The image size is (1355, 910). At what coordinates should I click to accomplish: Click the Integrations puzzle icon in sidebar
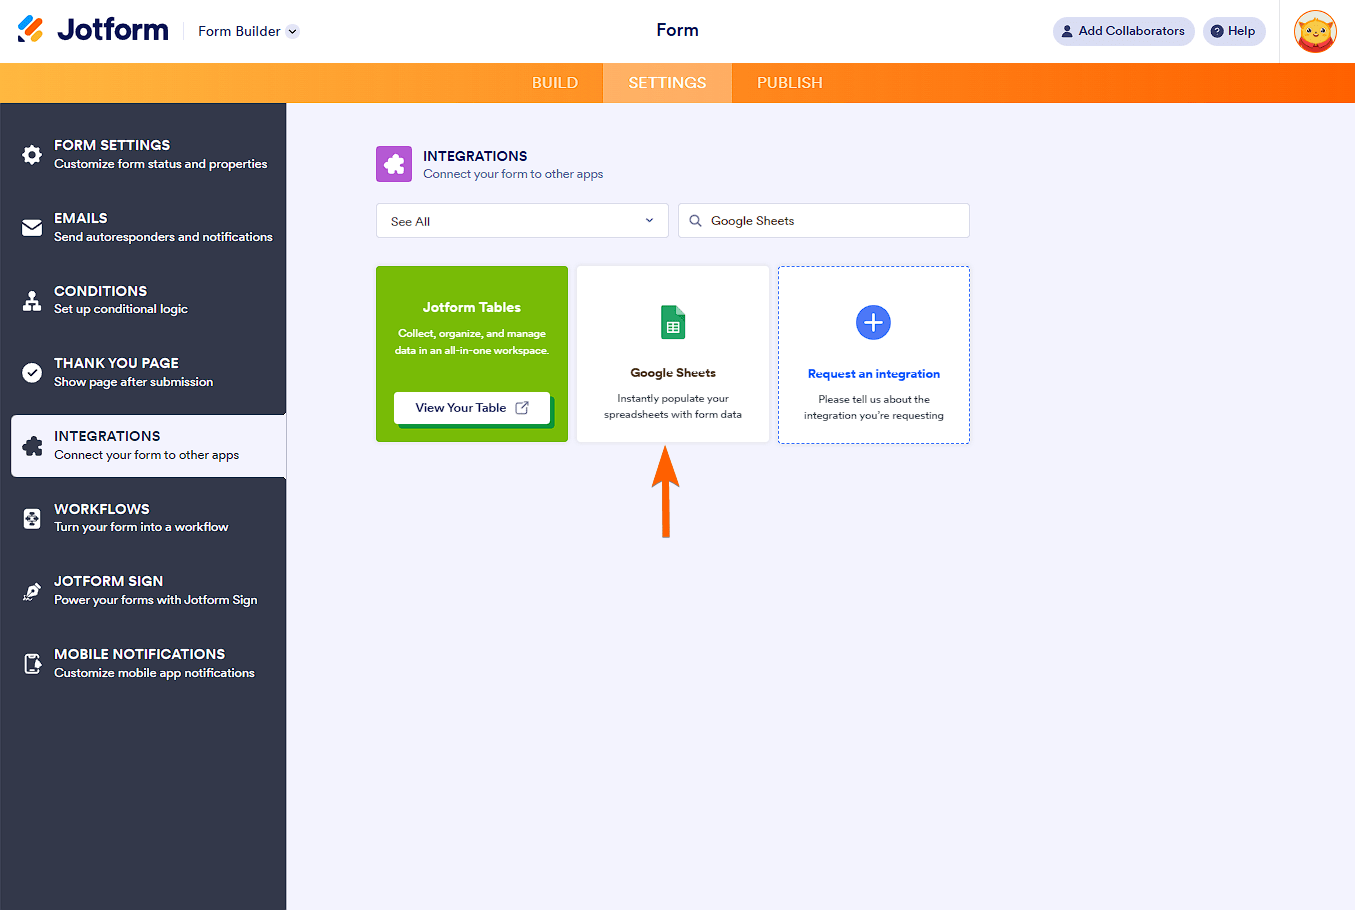tap(29, 445)
